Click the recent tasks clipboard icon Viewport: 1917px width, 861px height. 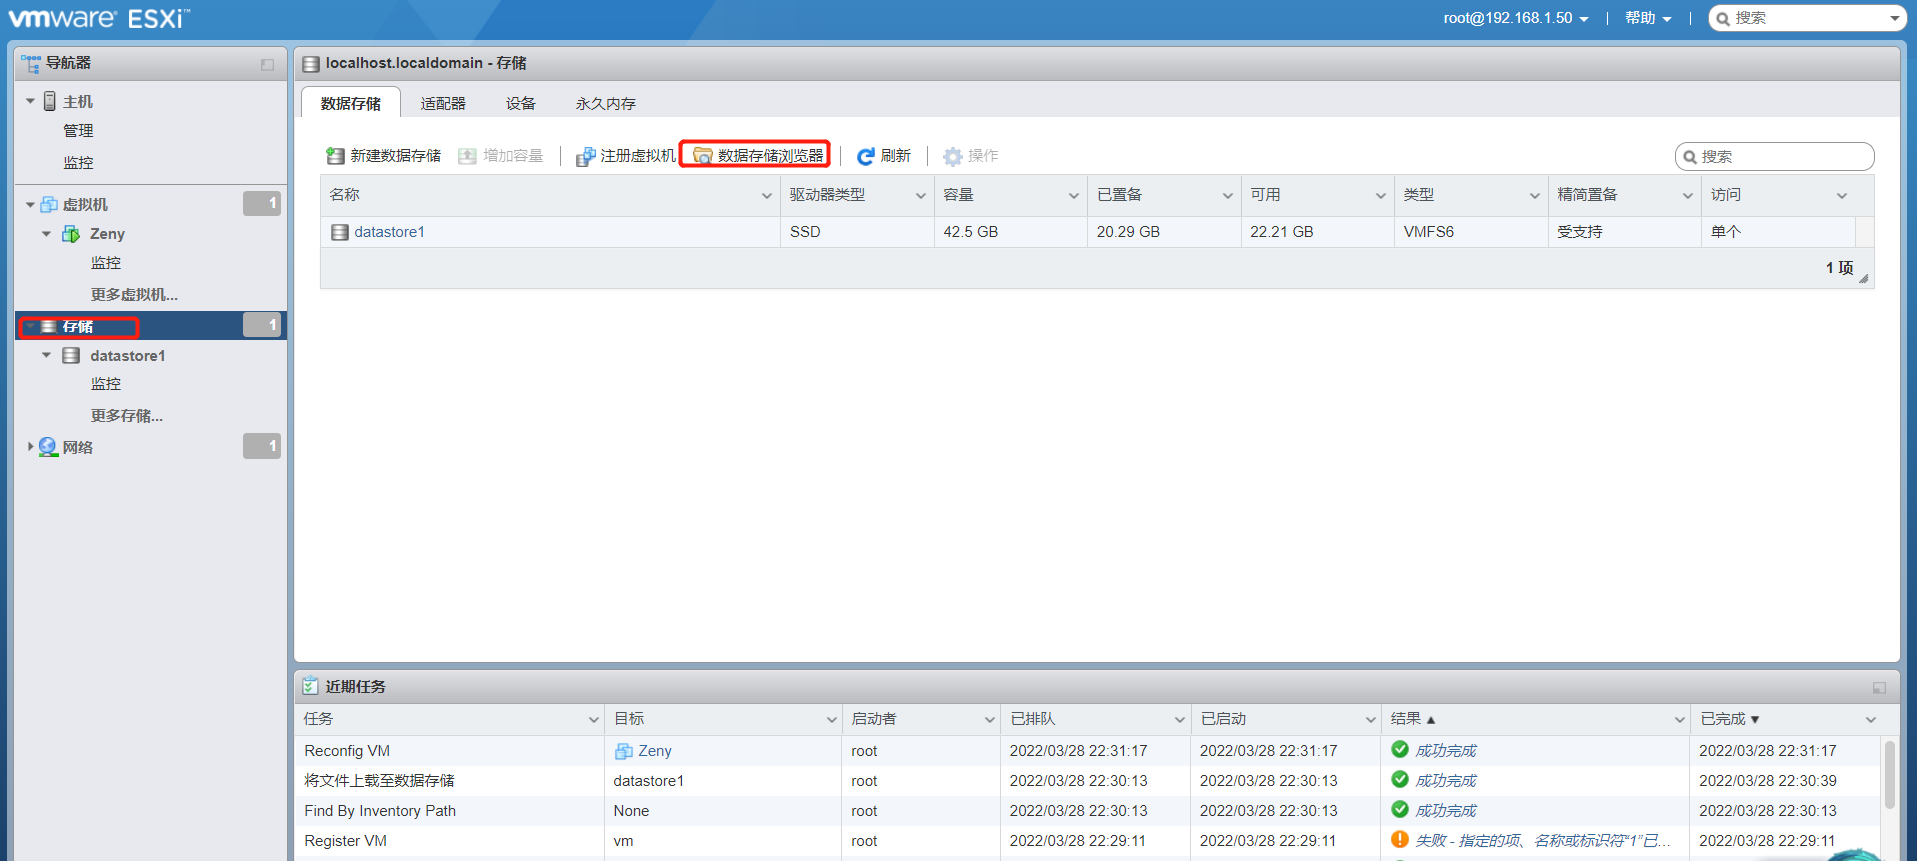click(310, 686)
